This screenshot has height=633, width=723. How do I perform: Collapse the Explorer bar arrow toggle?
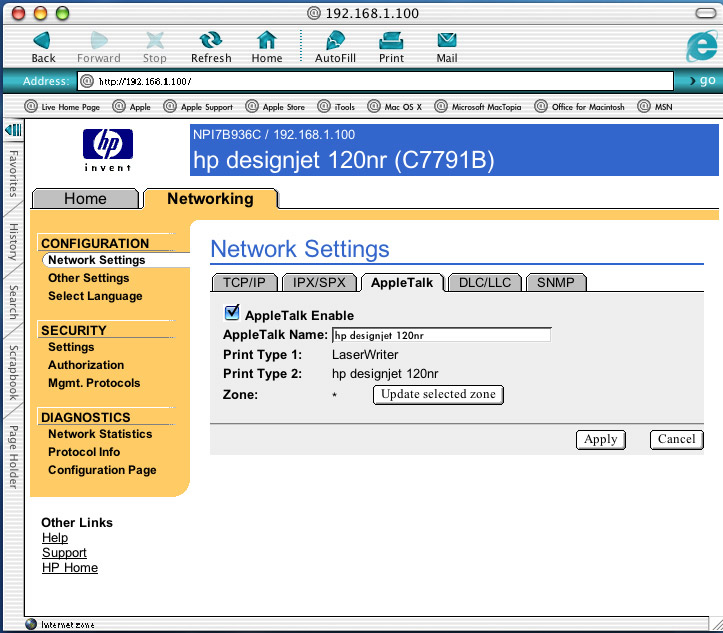tap(13, 131)
